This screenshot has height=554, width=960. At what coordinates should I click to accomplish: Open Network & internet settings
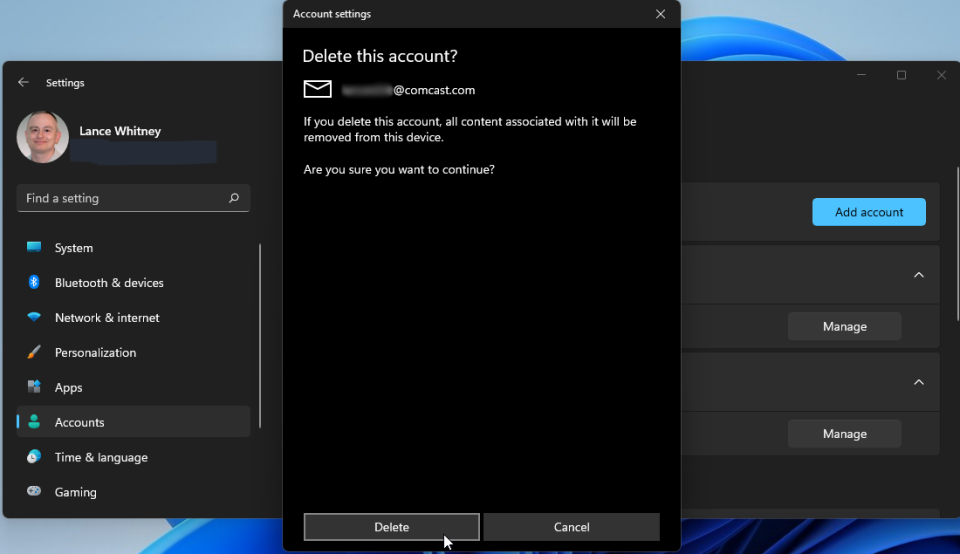coord(133,317)
